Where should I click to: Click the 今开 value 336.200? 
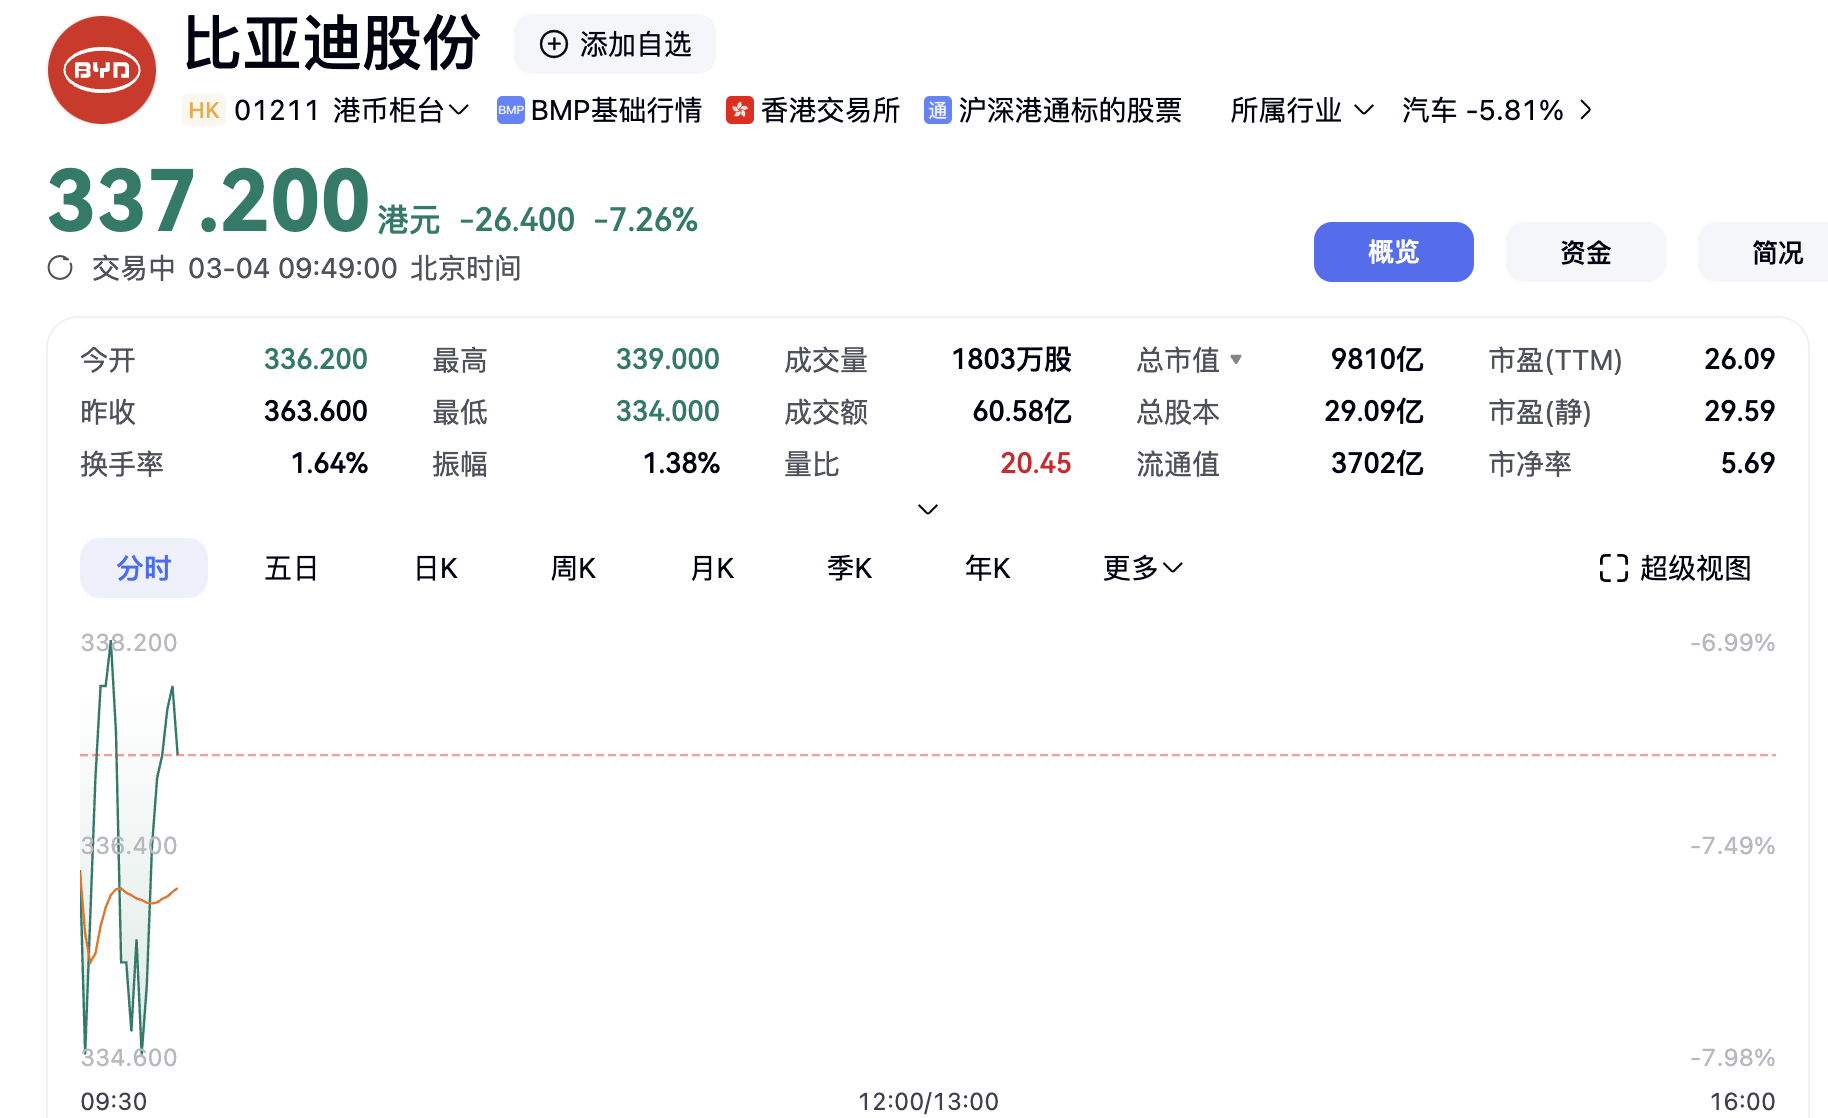pyautogui.click(x=316, y=359)
